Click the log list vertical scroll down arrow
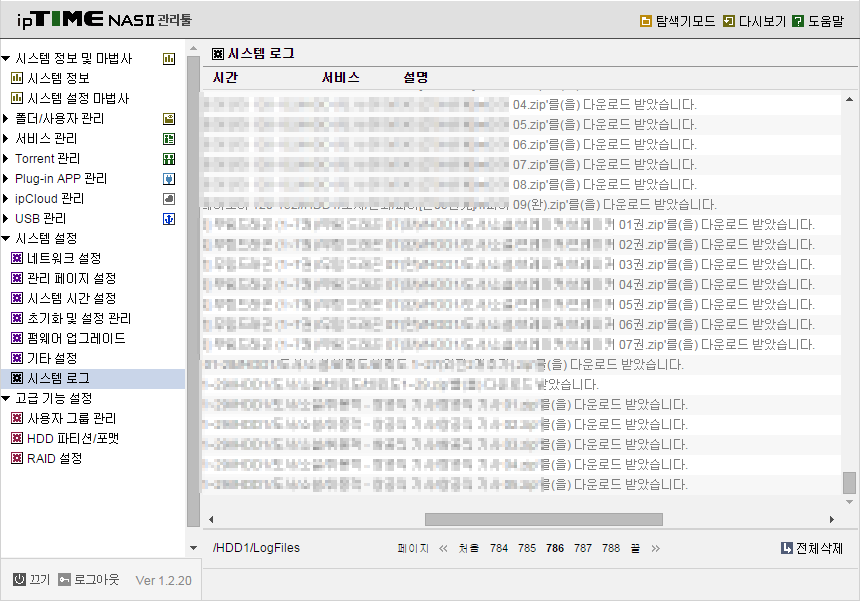Screen dimensions: 863x603 (x=849, y=502)
